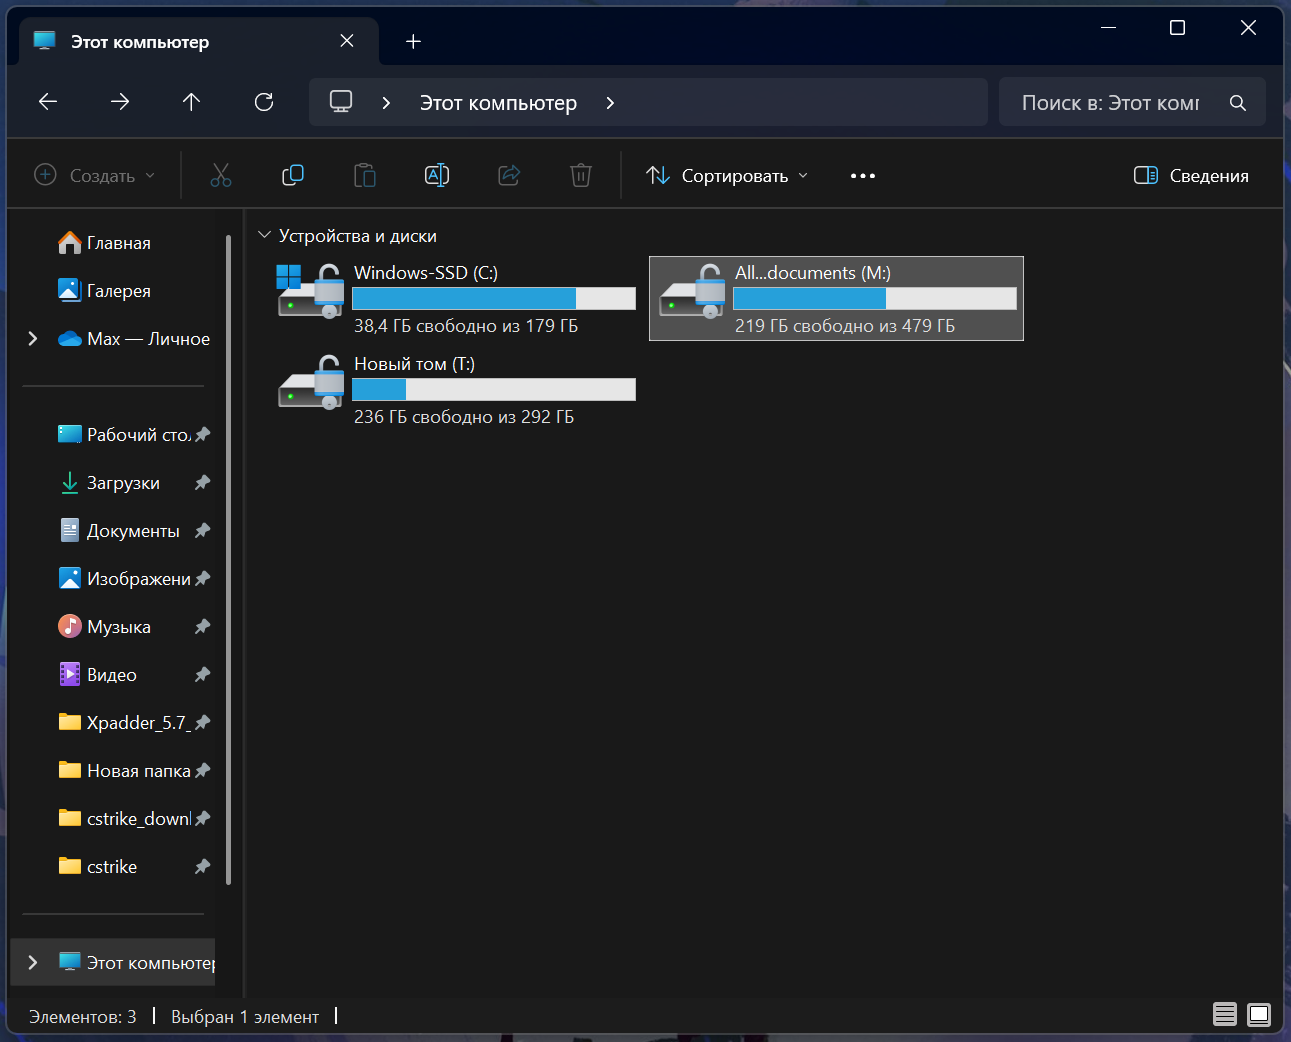Select the Windows-SSD (C:) drive

[x=455, y=297]
